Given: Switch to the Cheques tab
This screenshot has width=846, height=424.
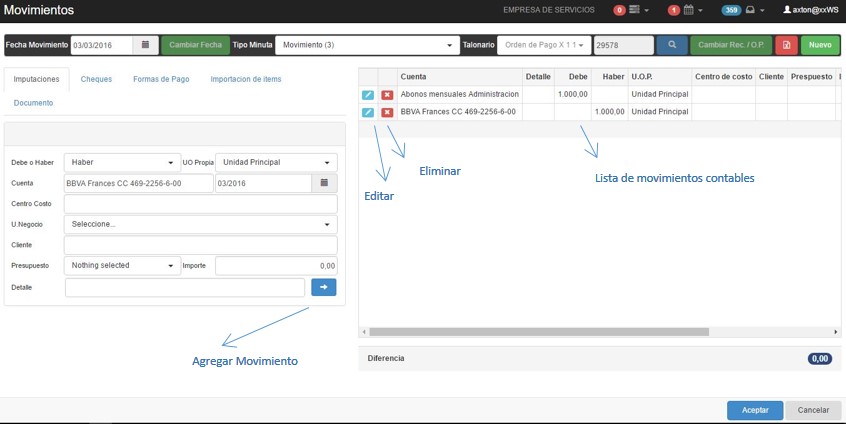Looking at the screenshot, I should tap(96, 79).
